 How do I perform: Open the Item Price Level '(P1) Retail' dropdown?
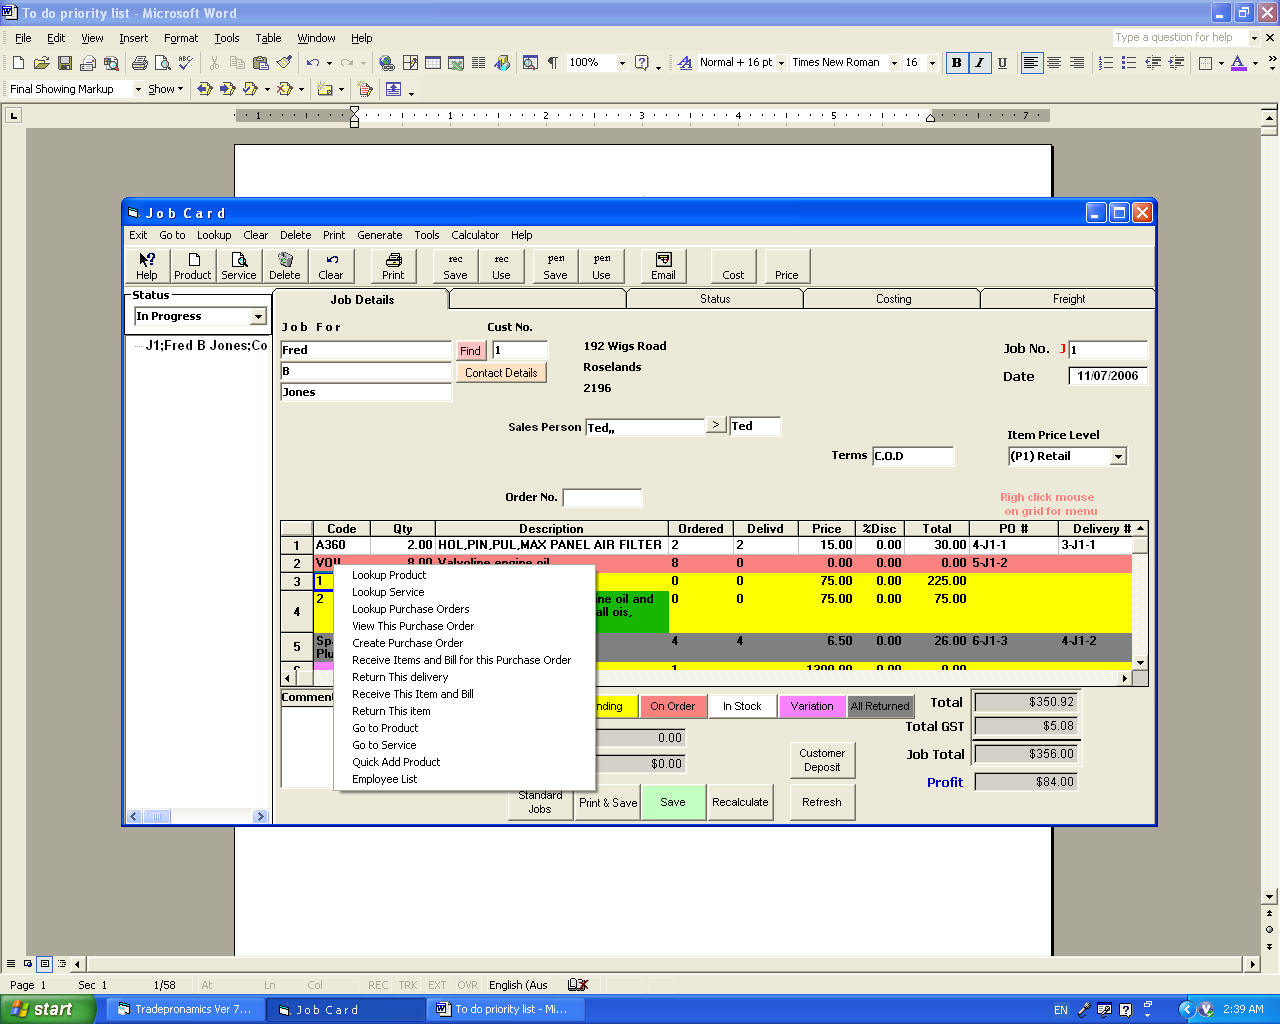coord(1119,456)
